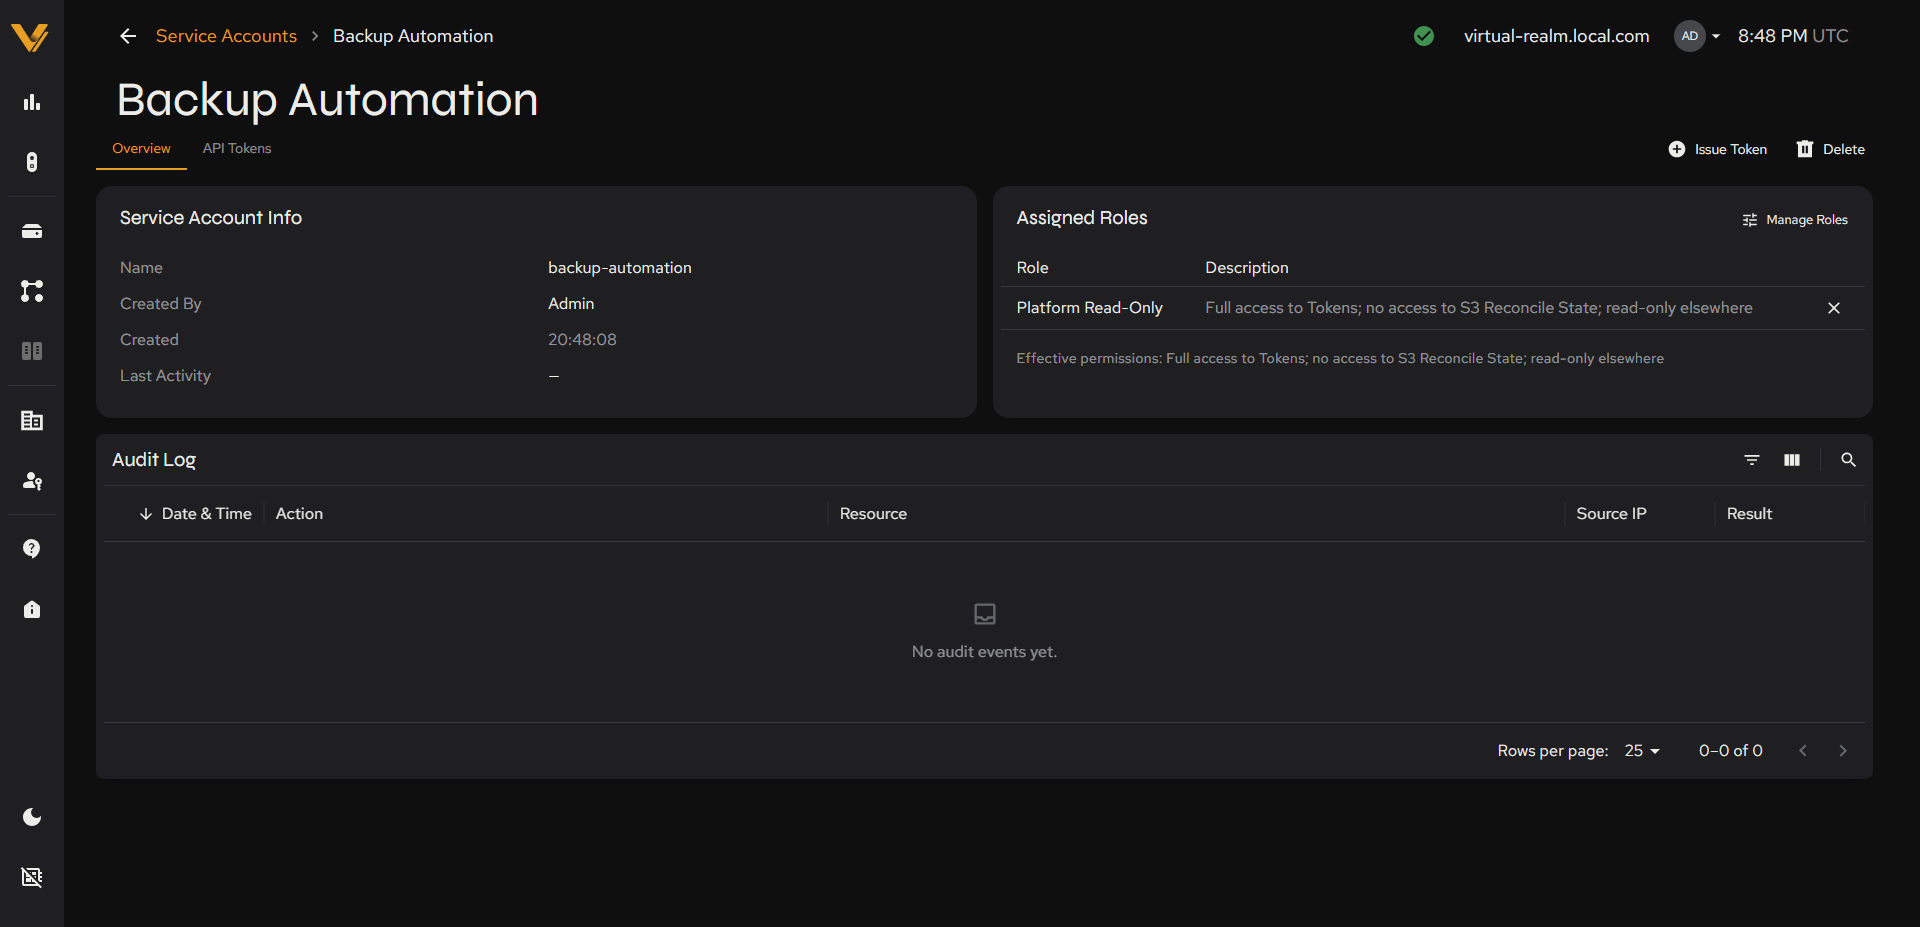The width and height of the screenshot is (1920, 927).
Task: Click the Admin created-by value
Action: [571, 304]
